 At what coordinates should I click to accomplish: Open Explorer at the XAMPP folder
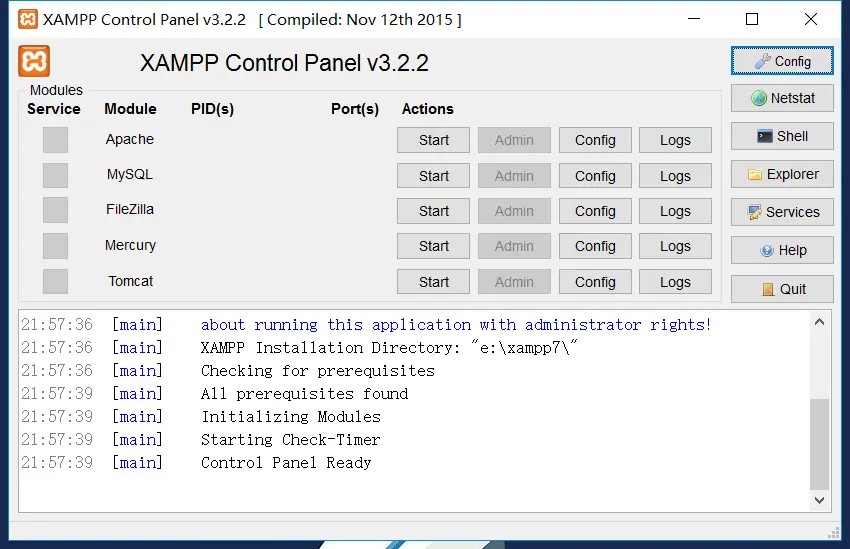point(782,174)
